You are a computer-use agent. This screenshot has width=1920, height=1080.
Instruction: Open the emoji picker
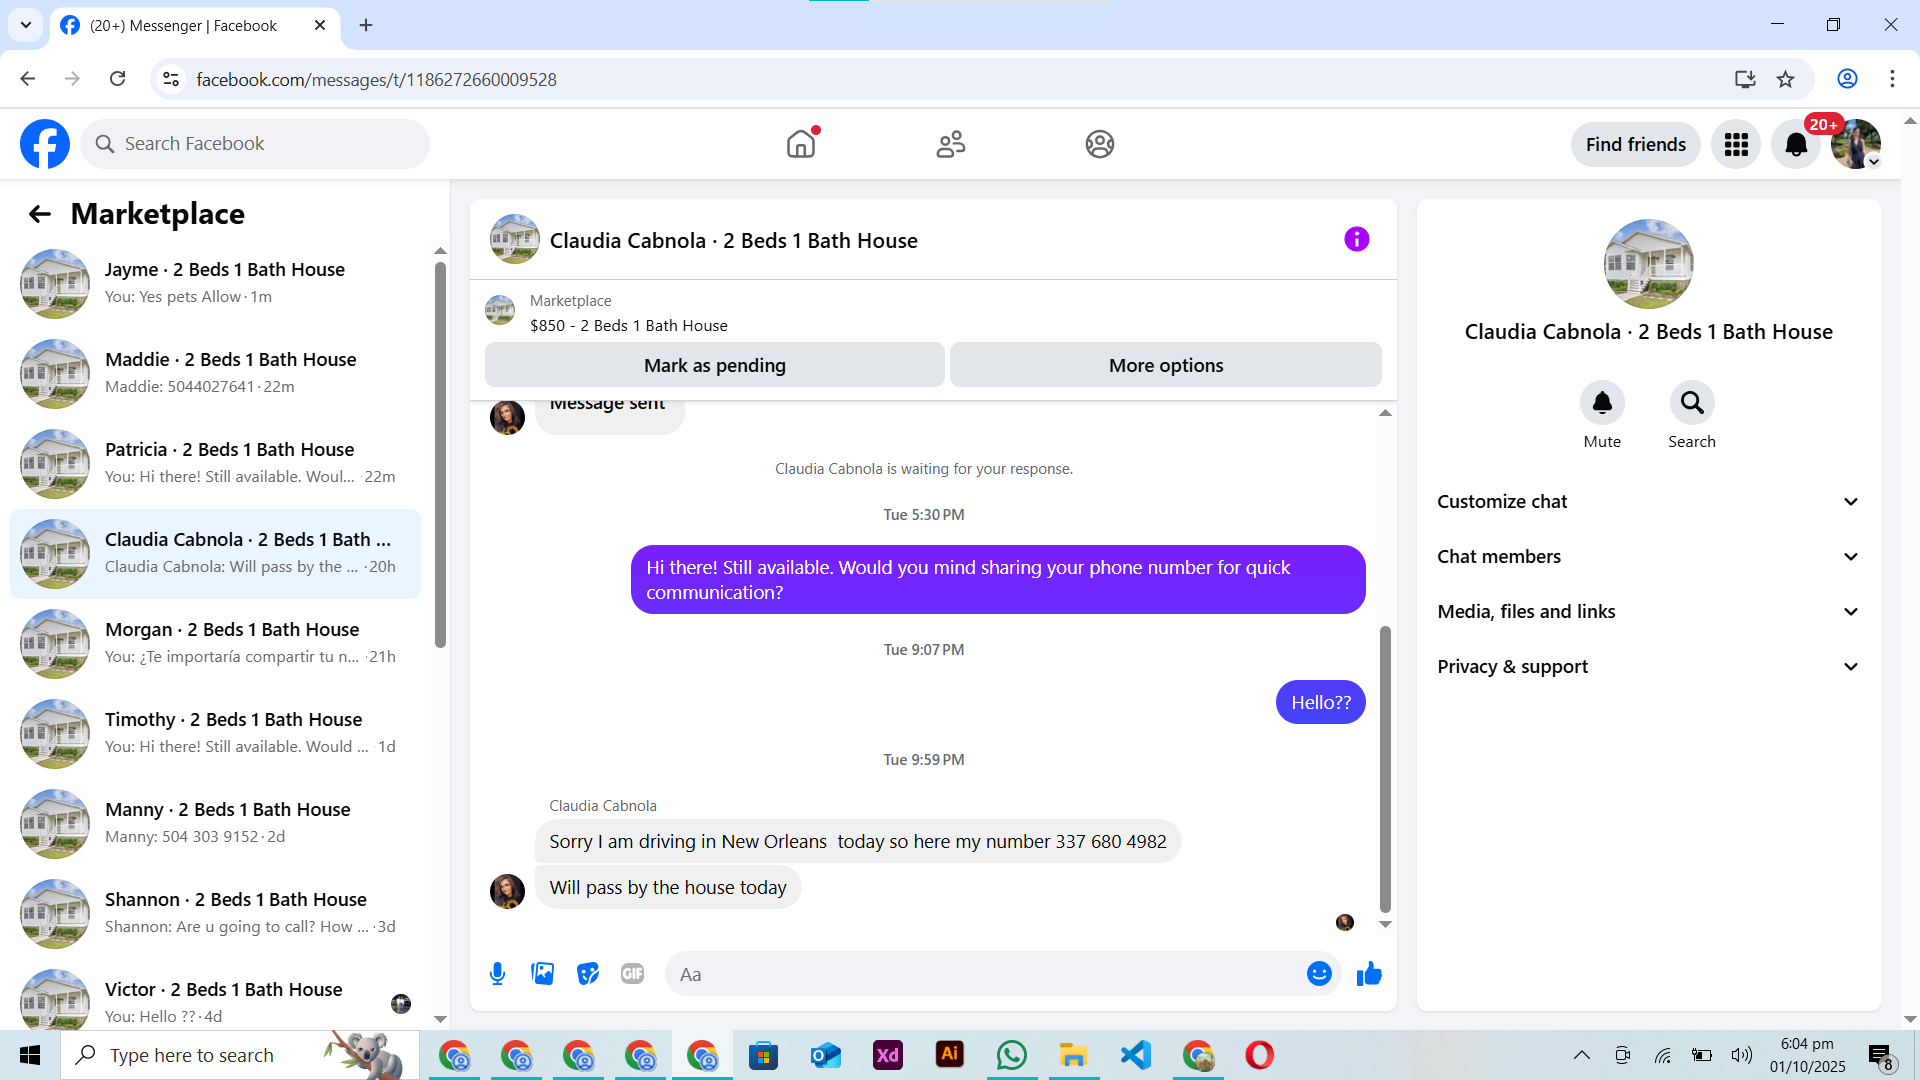[1319, 974]
